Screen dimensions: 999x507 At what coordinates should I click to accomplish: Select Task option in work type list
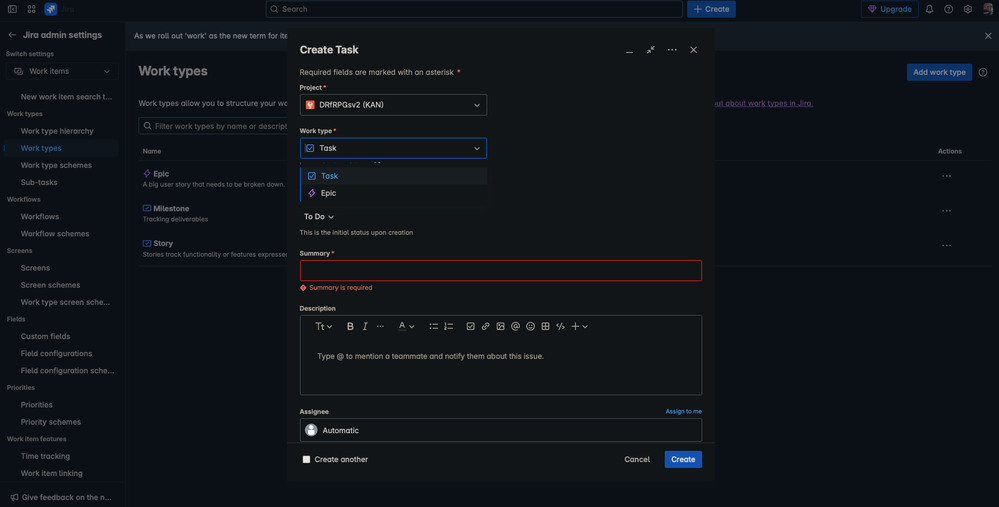[393, 176]
